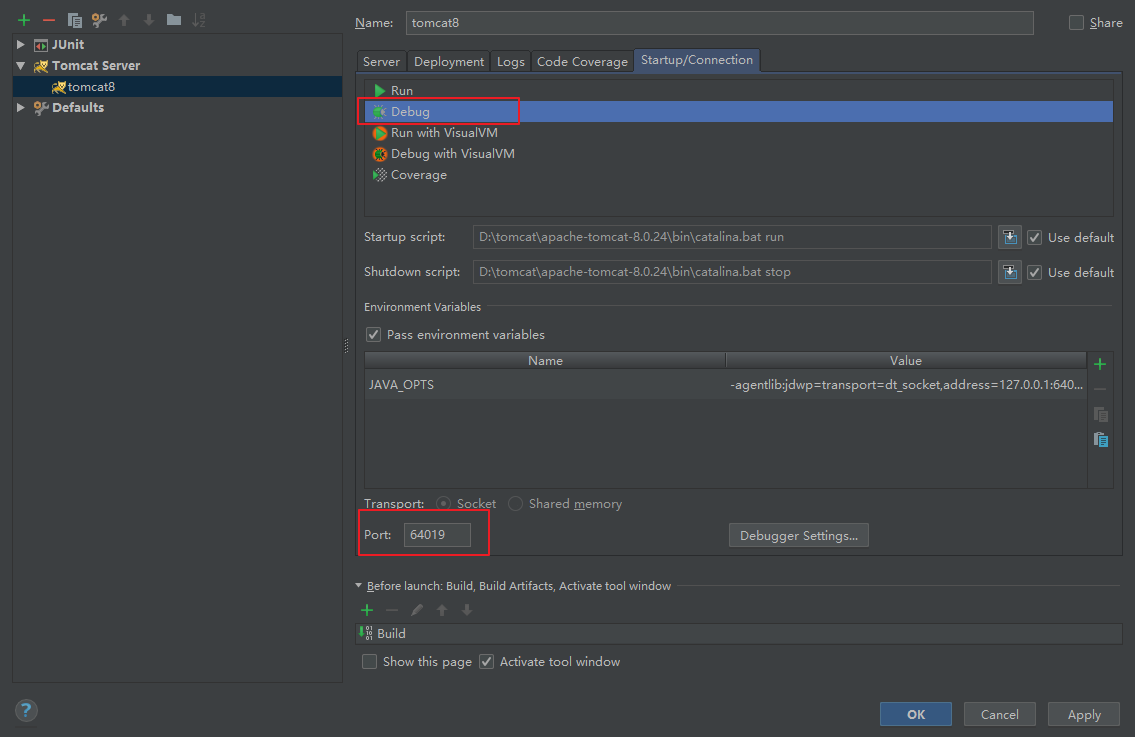The height and width of the screenshot is (737, 1135).
Task: Open help via the question mark icon
Action: click(26, 710)
